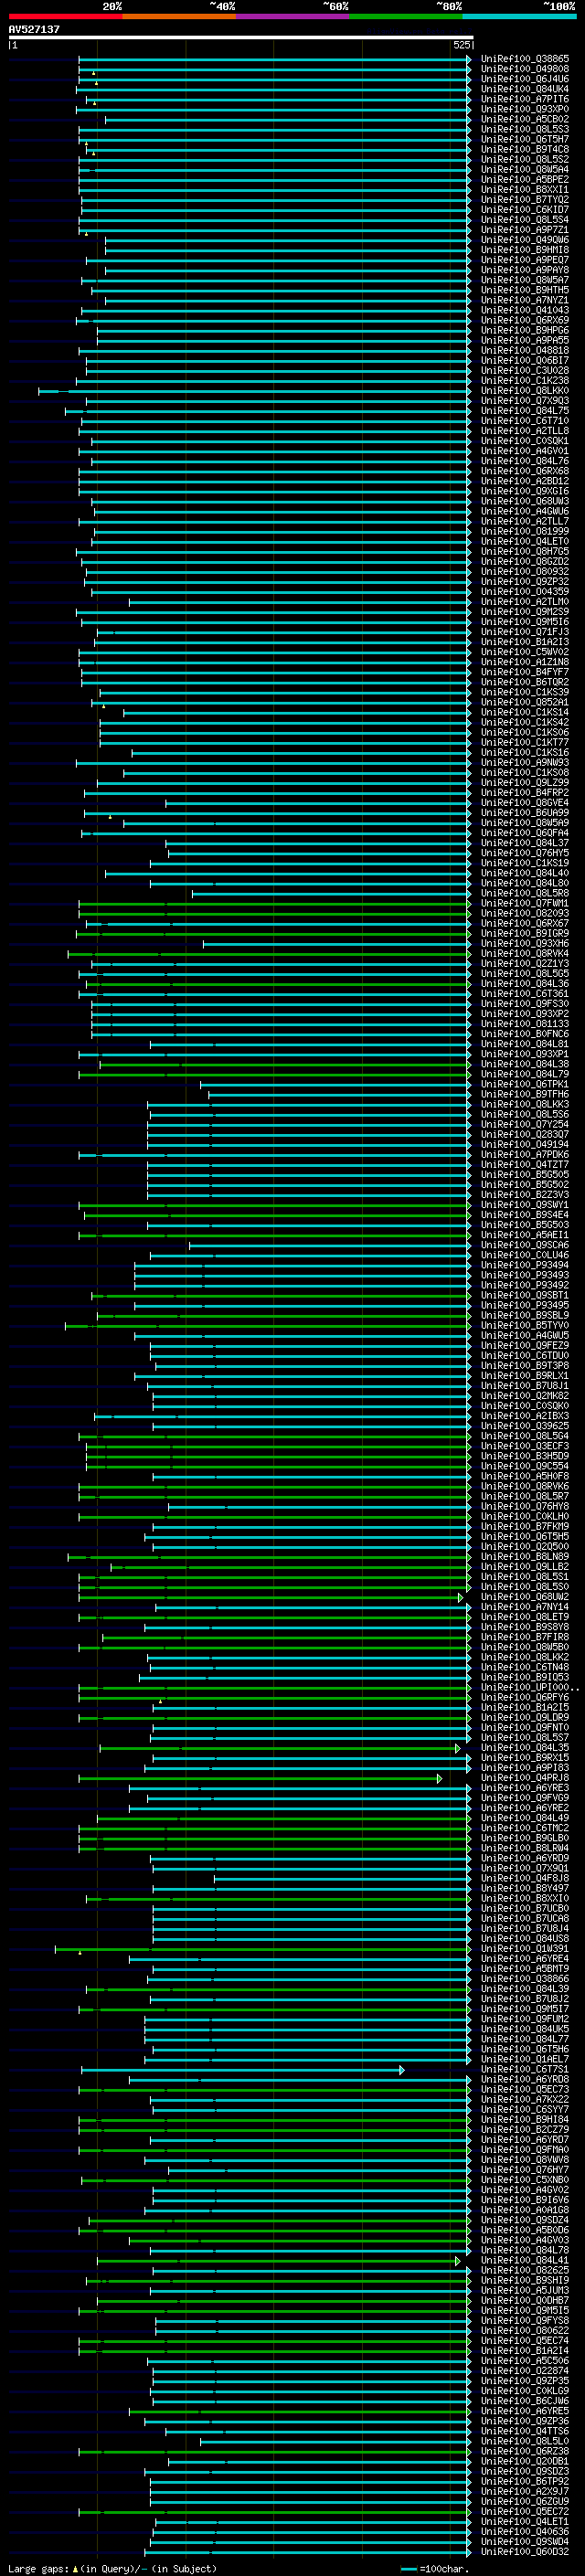Open hit UniRef100_B9HTH5
This screenshot has height=2576, width=585.
[525, 290]
